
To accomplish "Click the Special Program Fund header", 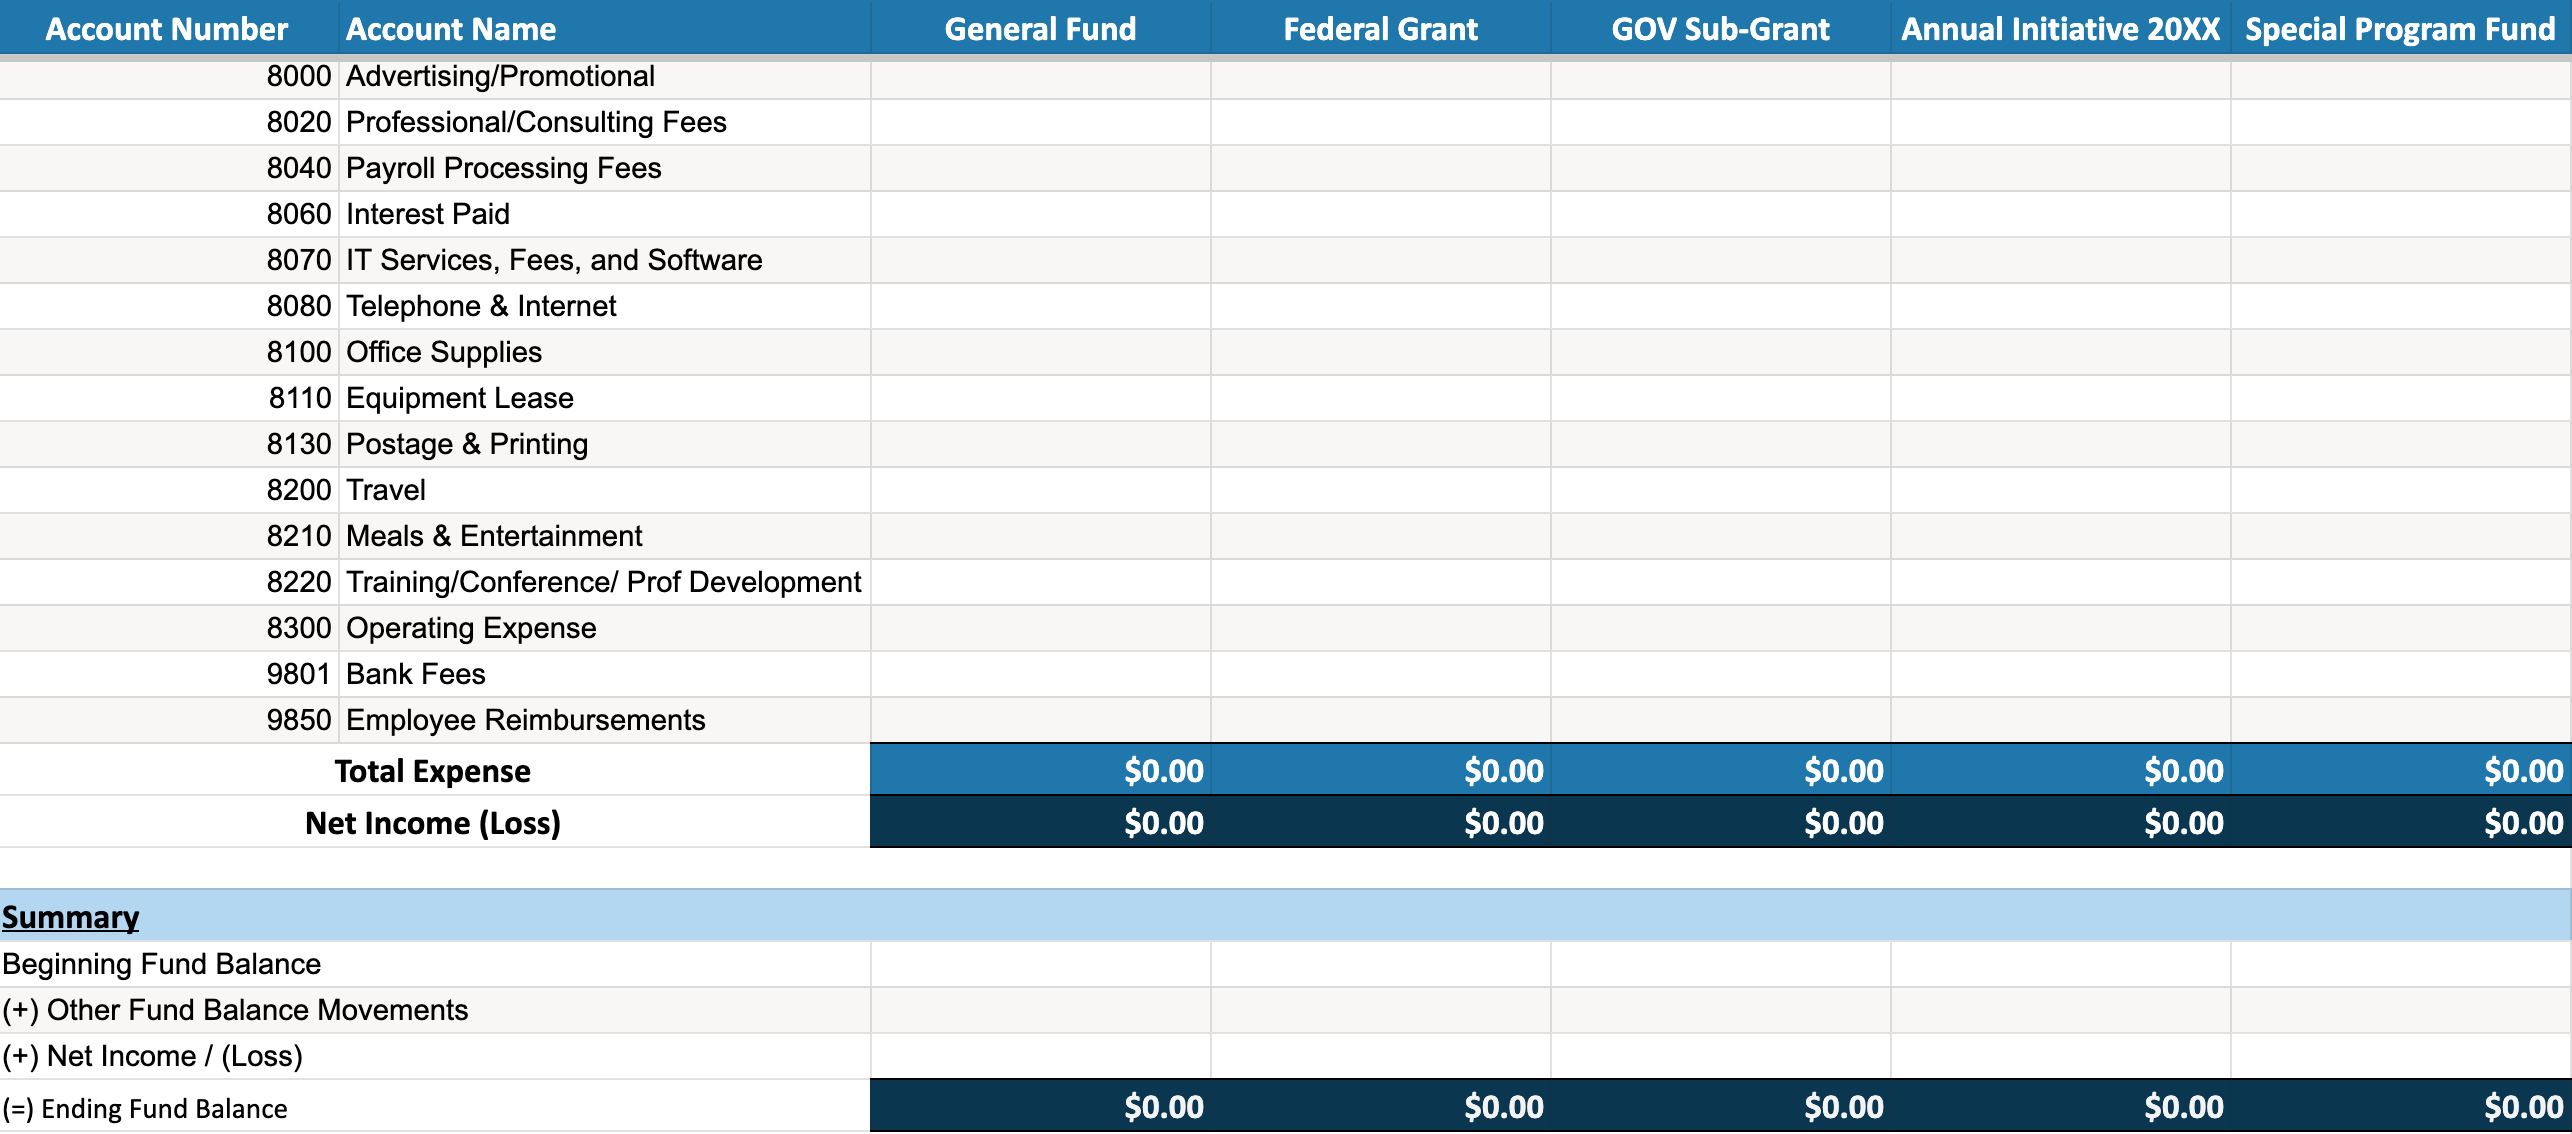I will click(x=2400, y=29).
